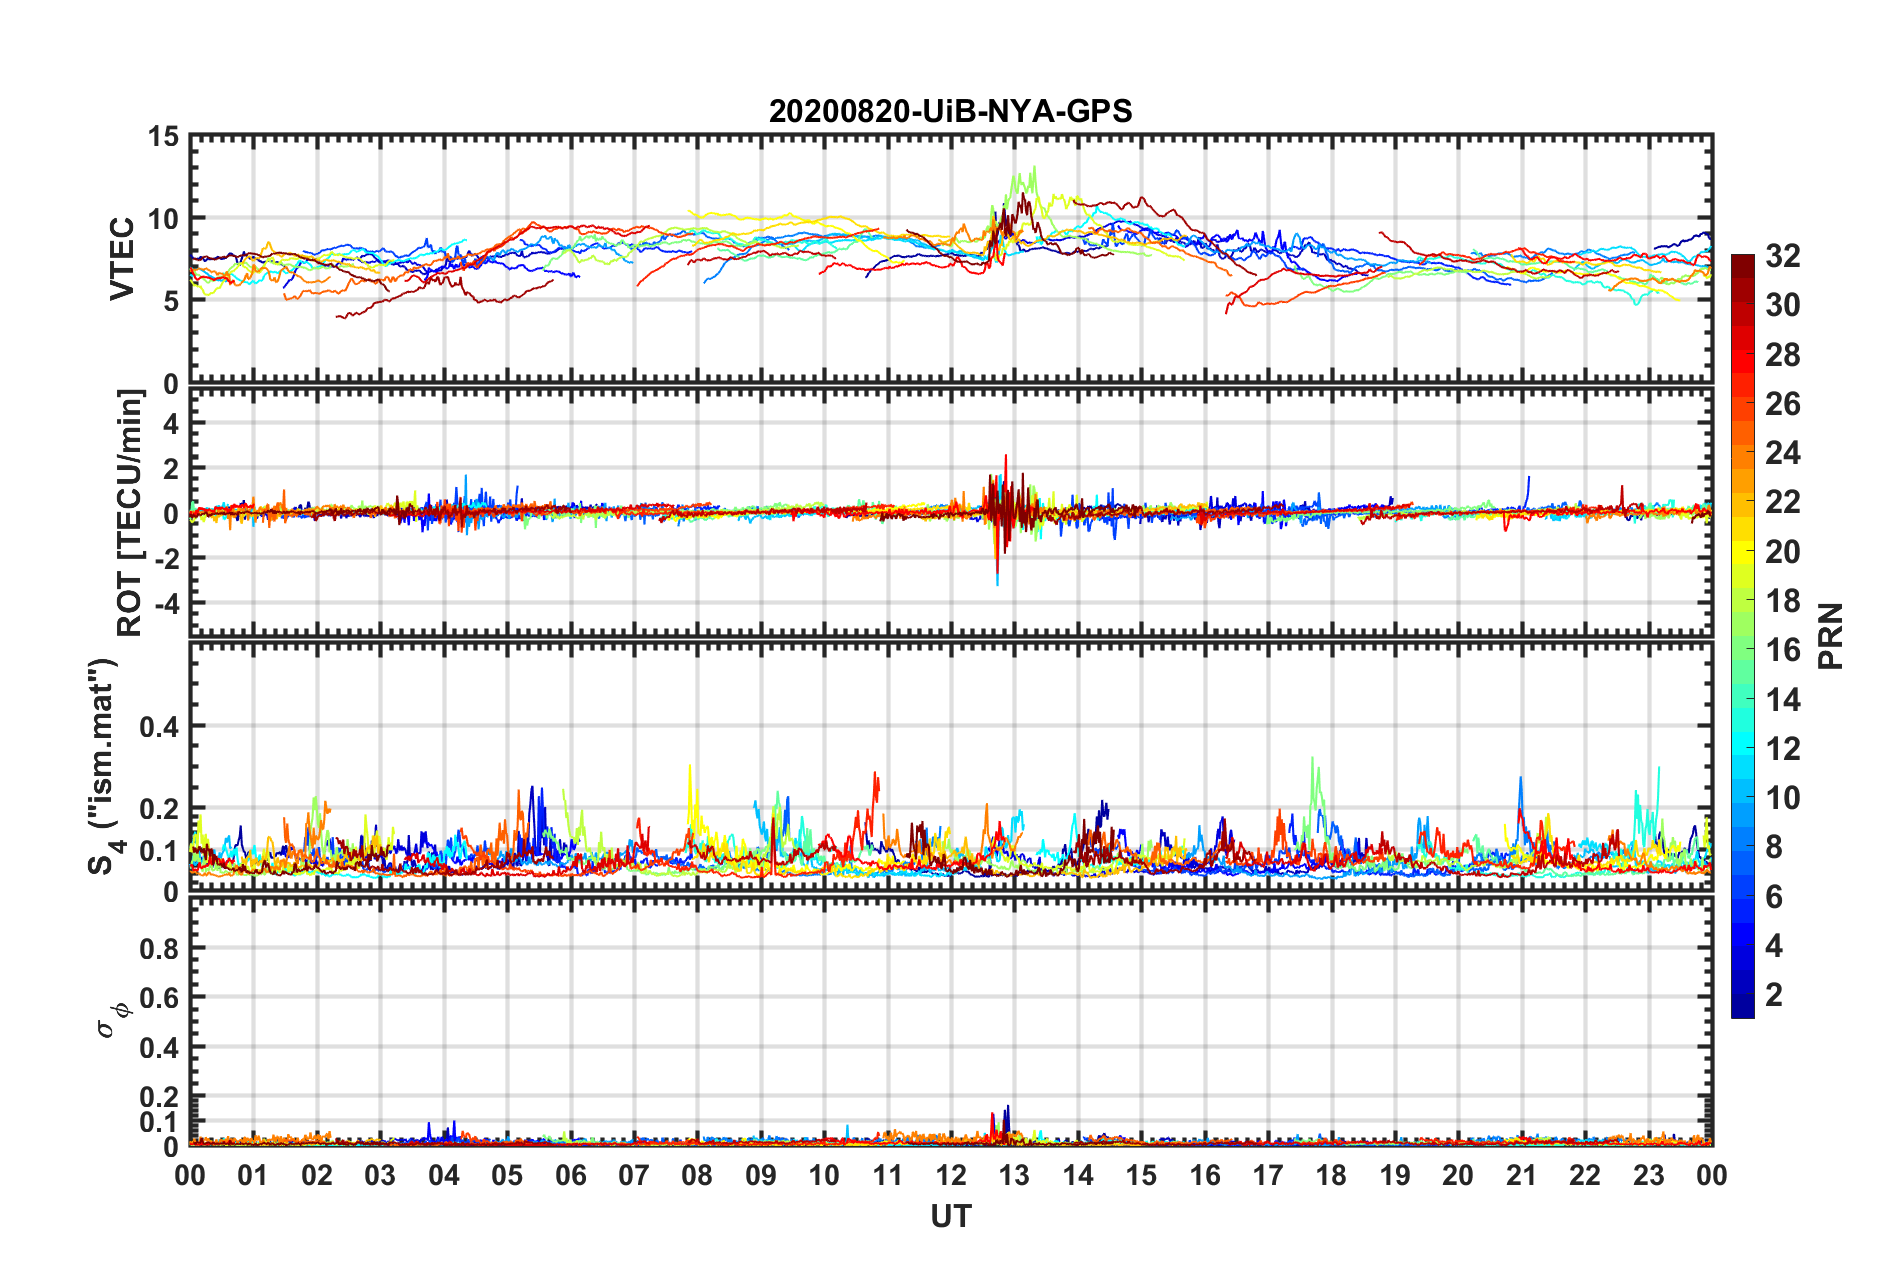Image resolution: width=1902 pixels, height=1272 pixels.
Task: Click sigma-phi axis tick label 0.6
Action: click(159, 998)
